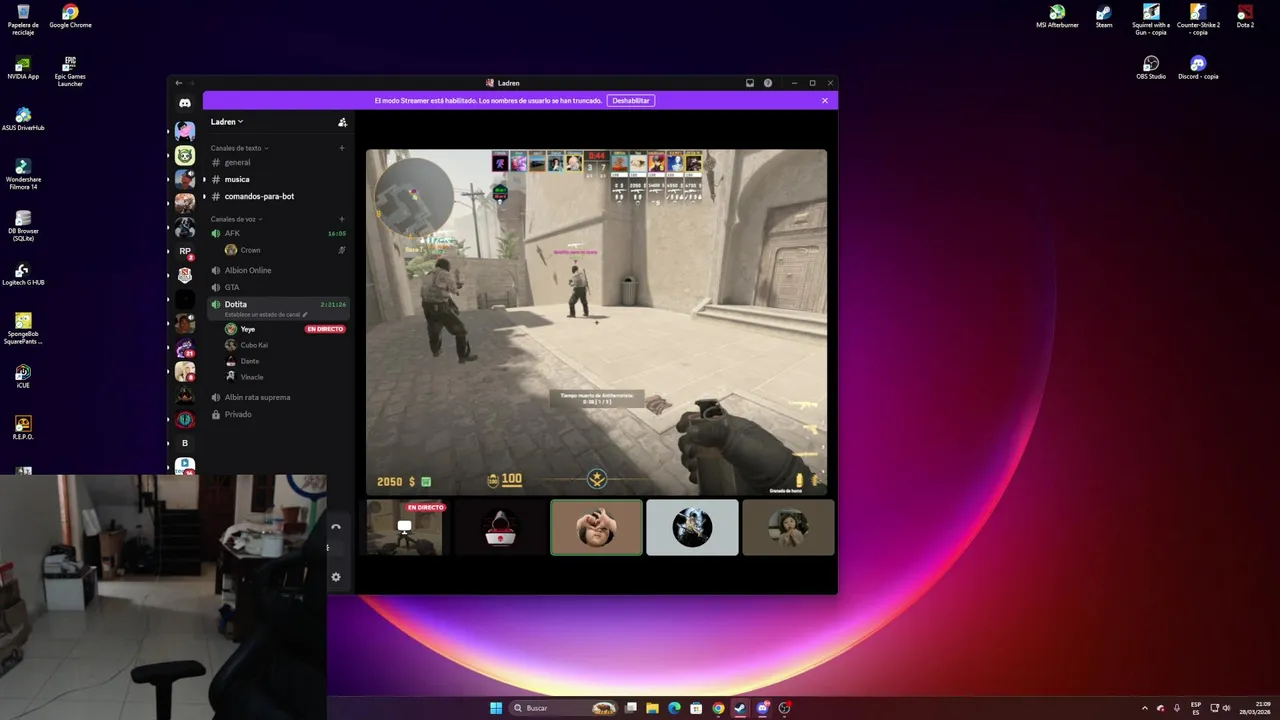This screenshot has height=720, width=1280.
Task: Disconnect from voice with hang-up phone icon
Action: pyautogui.click(x=336, y=527)
